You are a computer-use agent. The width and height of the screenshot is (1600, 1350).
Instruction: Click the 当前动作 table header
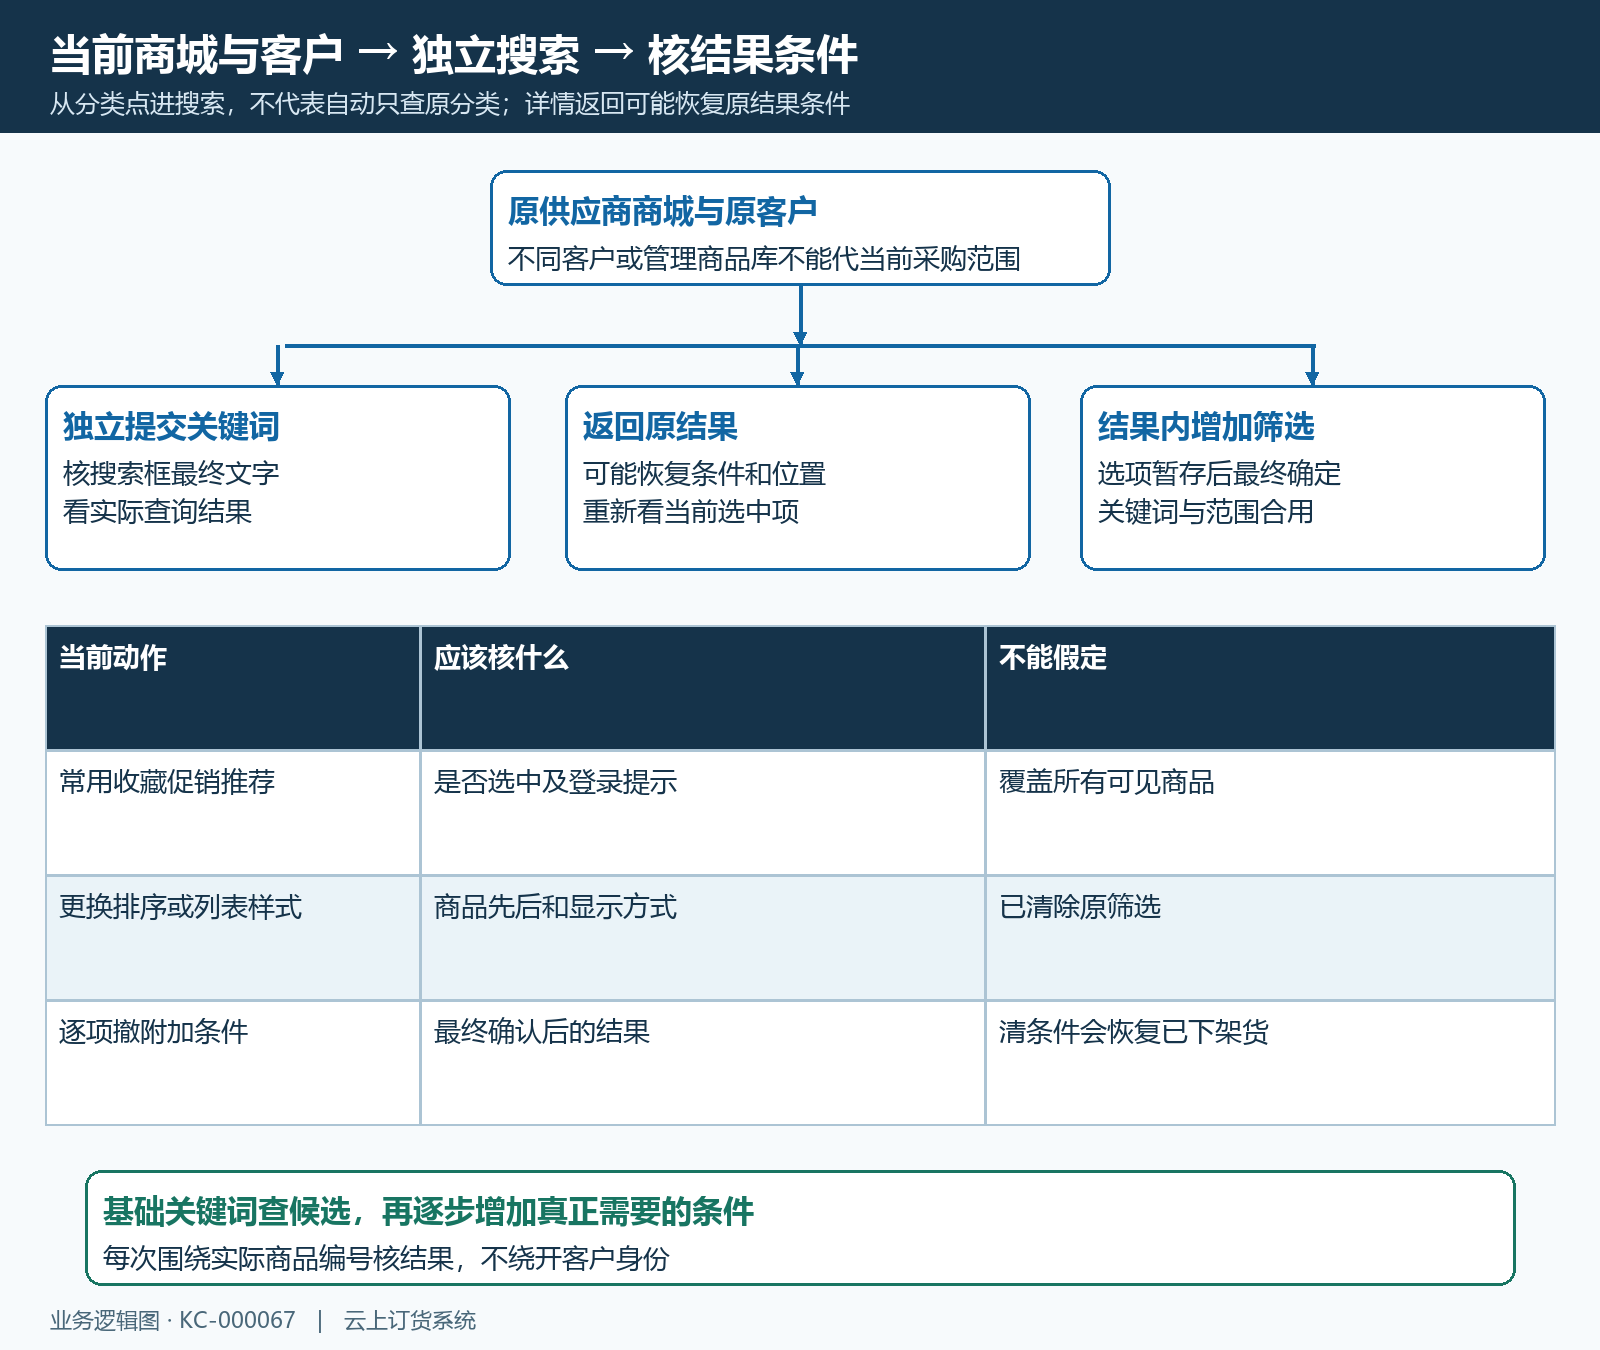point(233,688)
